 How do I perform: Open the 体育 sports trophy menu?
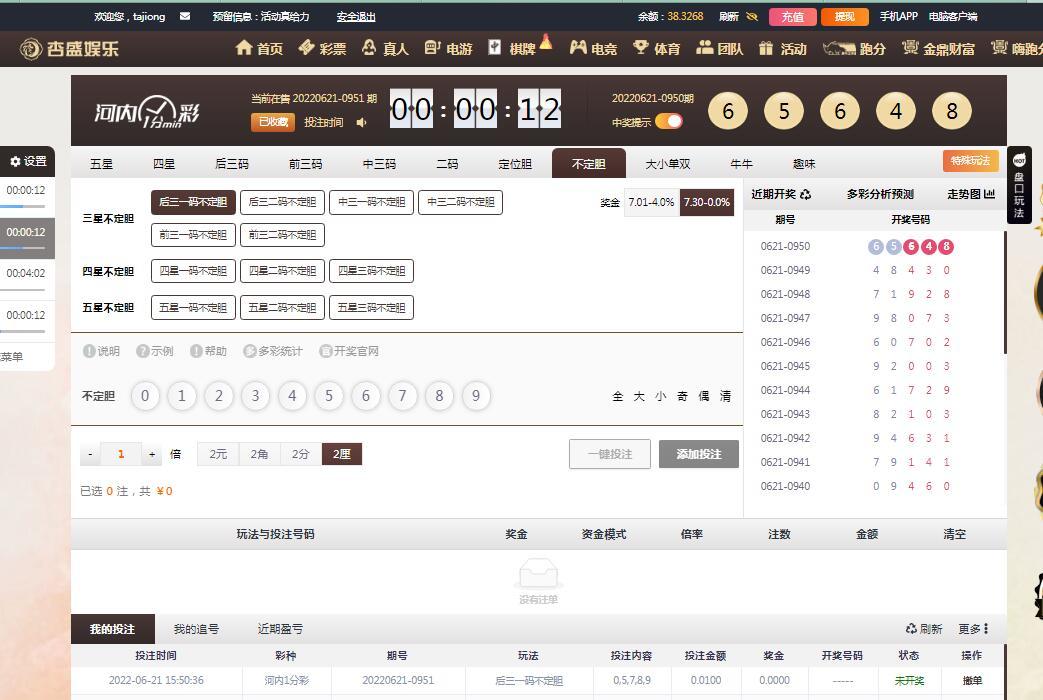[x=657, y=48]
